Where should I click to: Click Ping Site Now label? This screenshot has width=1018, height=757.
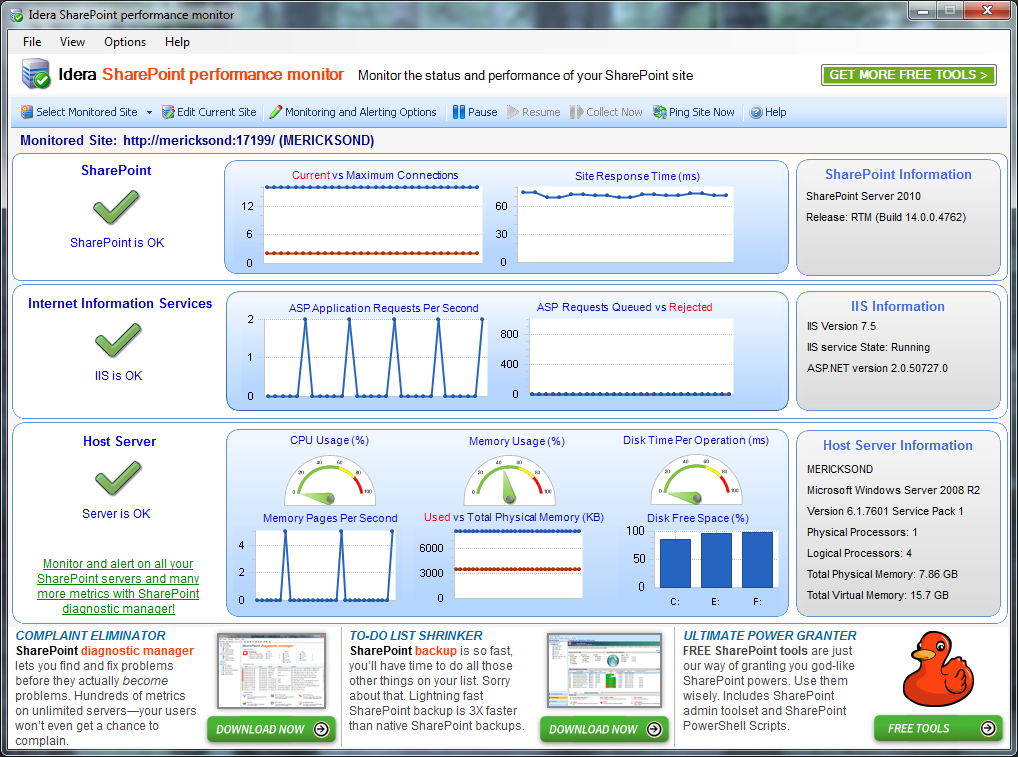pyautogui.click(x=702, y=112)
